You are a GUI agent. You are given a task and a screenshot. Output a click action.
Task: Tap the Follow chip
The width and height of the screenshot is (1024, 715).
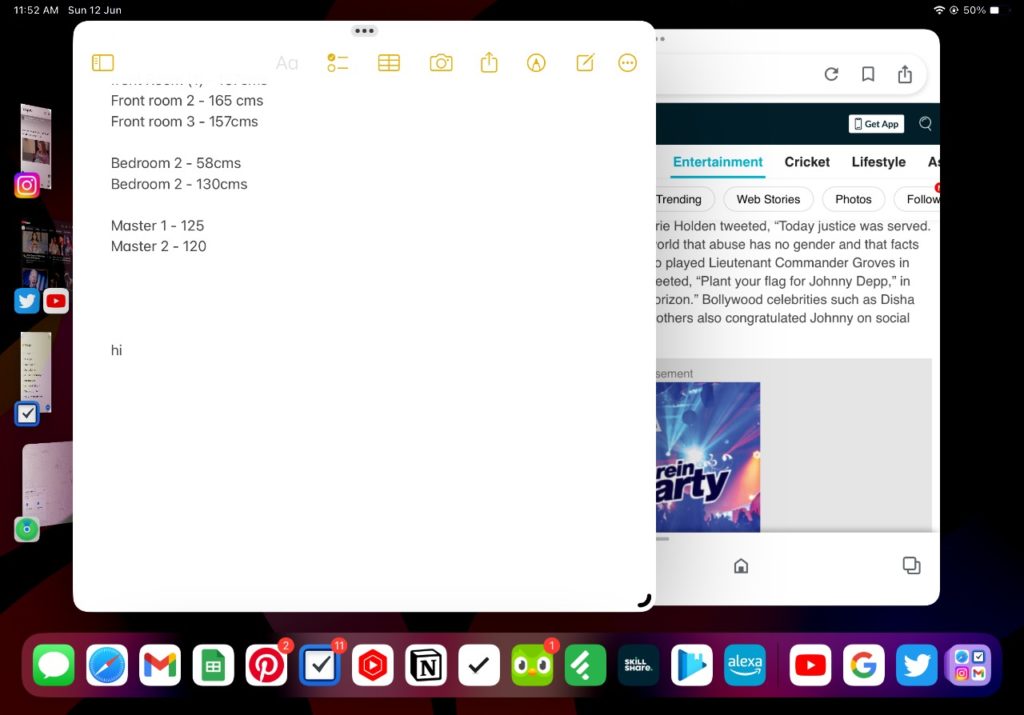(x=918, y=199)
